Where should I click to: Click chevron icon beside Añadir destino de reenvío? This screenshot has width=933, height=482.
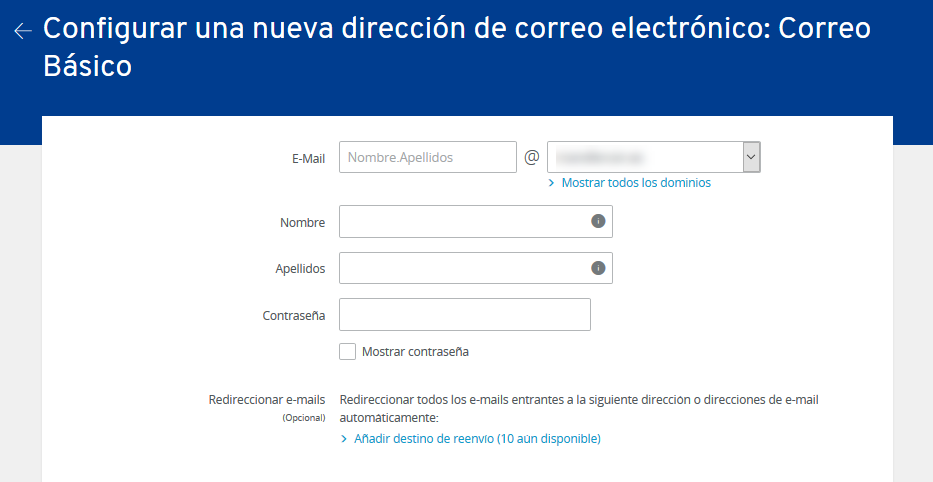point(344,439)
